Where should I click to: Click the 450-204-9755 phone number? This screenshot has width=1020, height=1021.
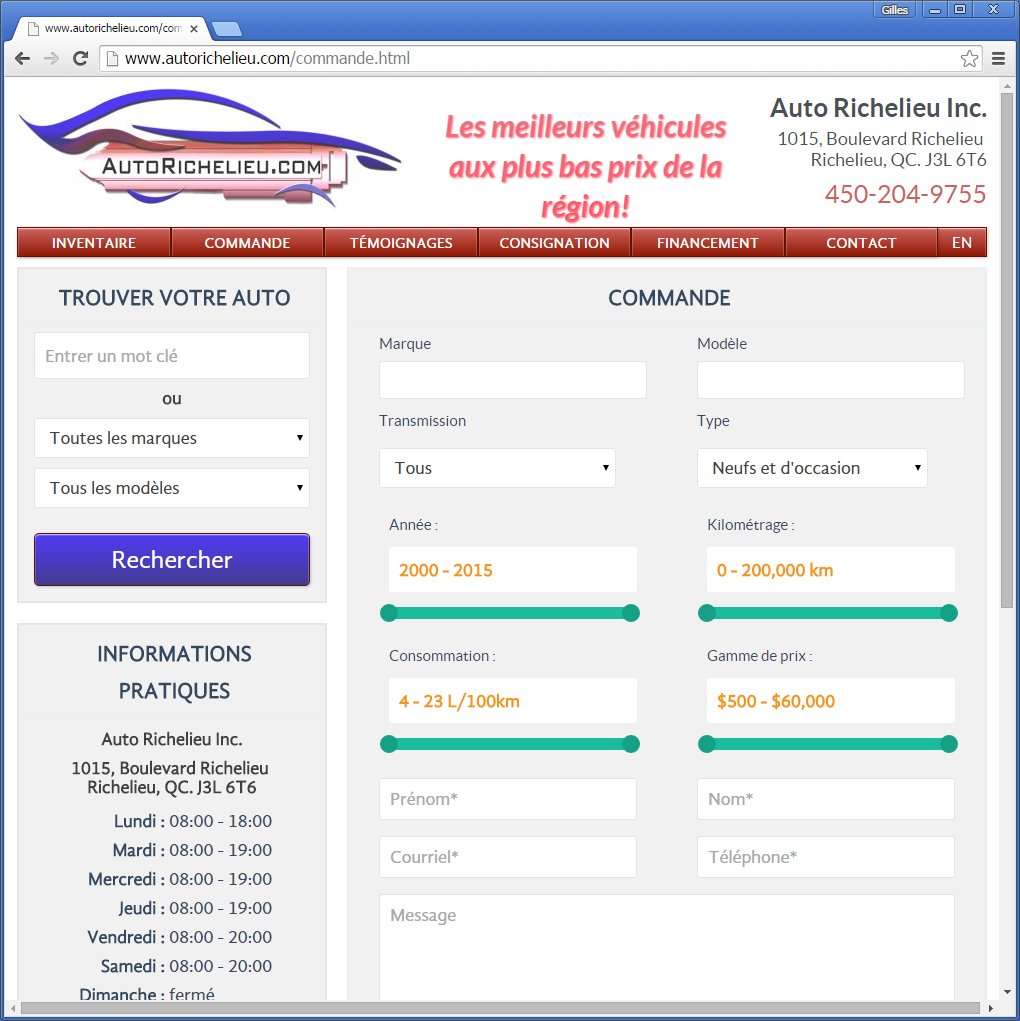905,194
